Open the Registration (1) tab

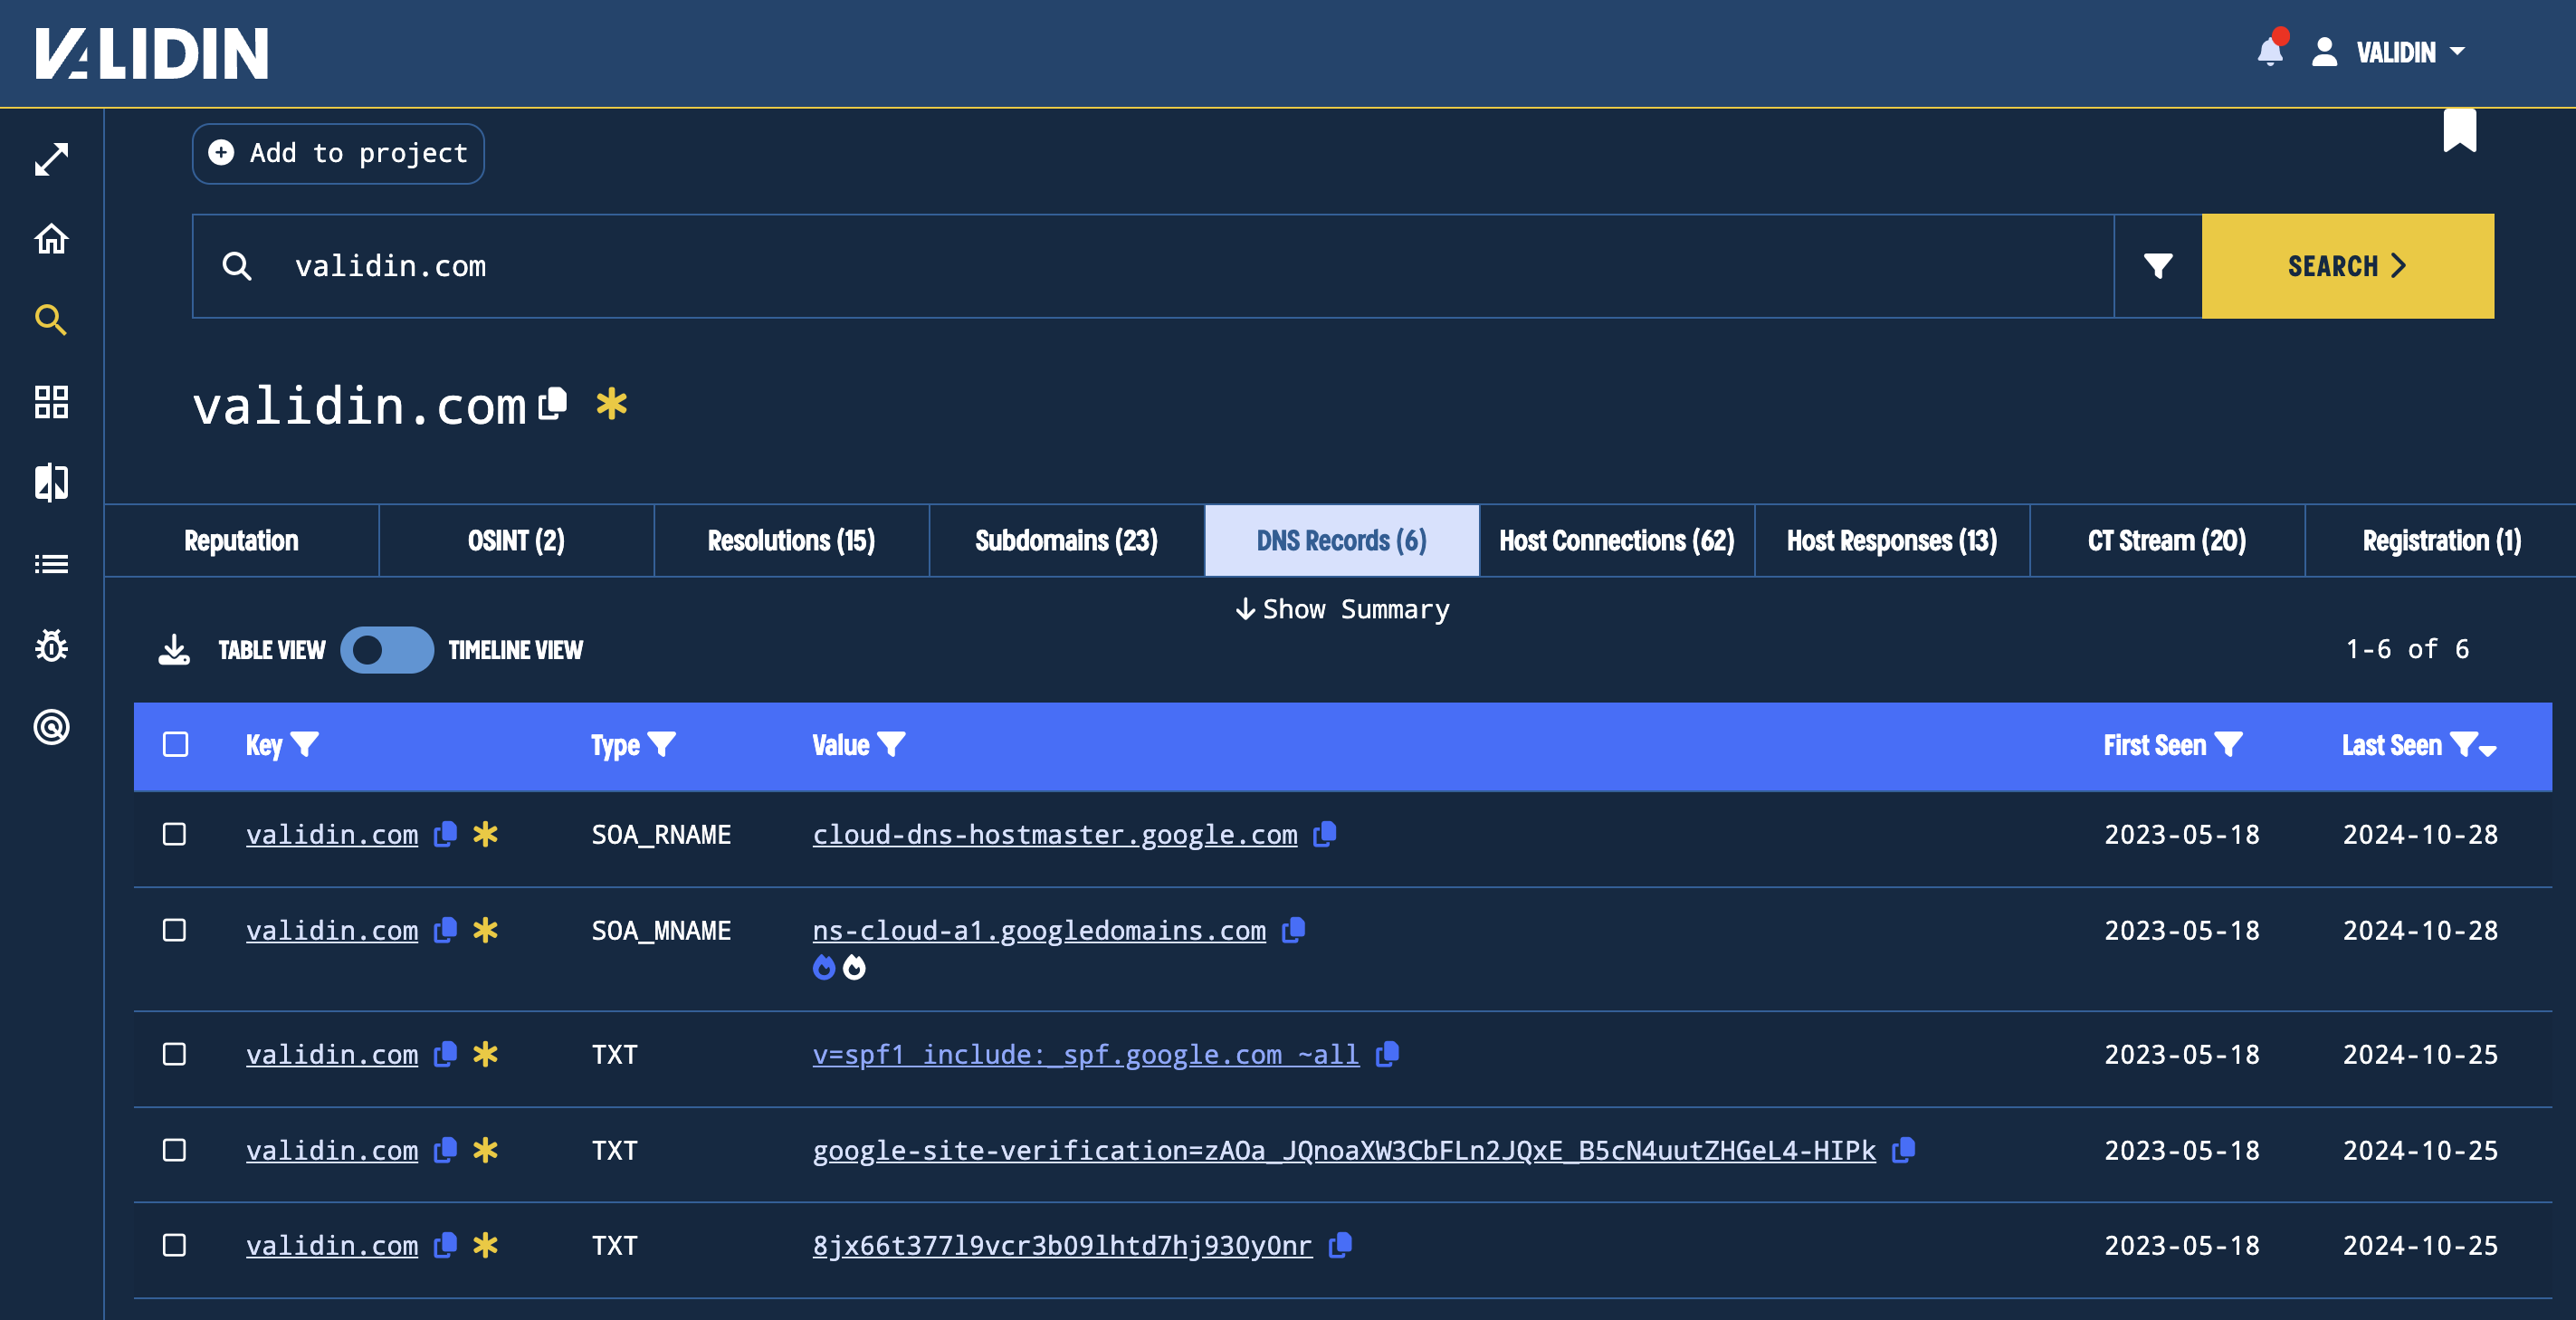(x=2441, y=541)
